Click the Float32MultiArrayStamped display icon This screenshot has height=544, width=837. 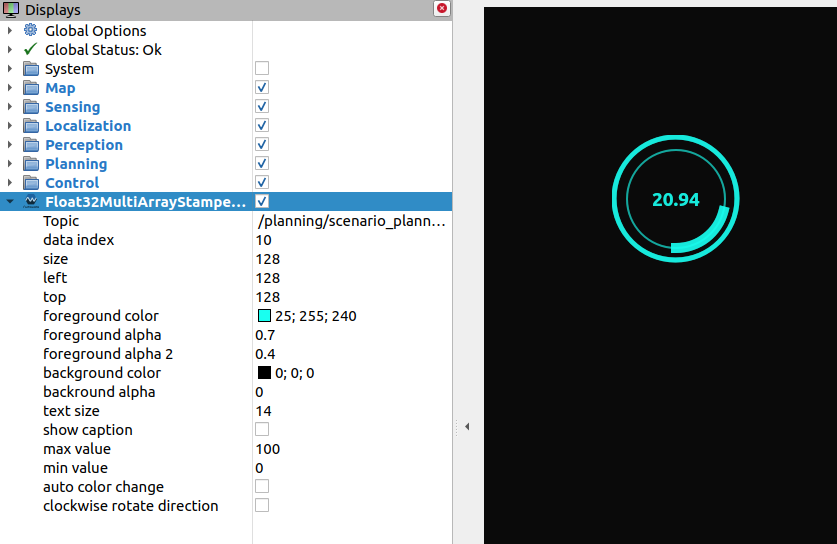pos(31,202)
